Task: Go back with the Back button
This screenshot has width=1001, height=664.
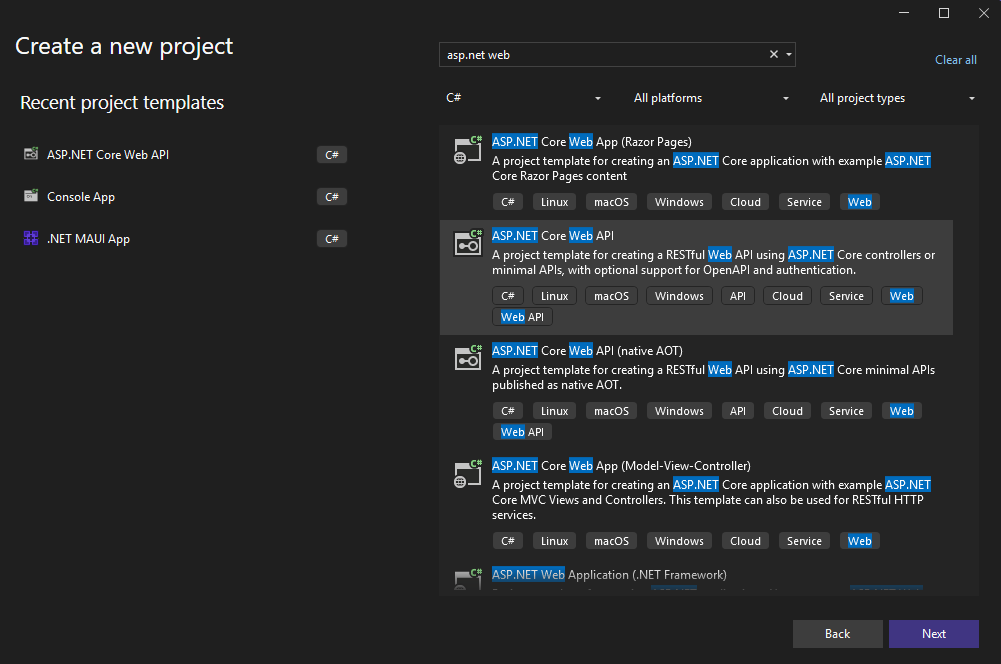Action: [837, 634]
